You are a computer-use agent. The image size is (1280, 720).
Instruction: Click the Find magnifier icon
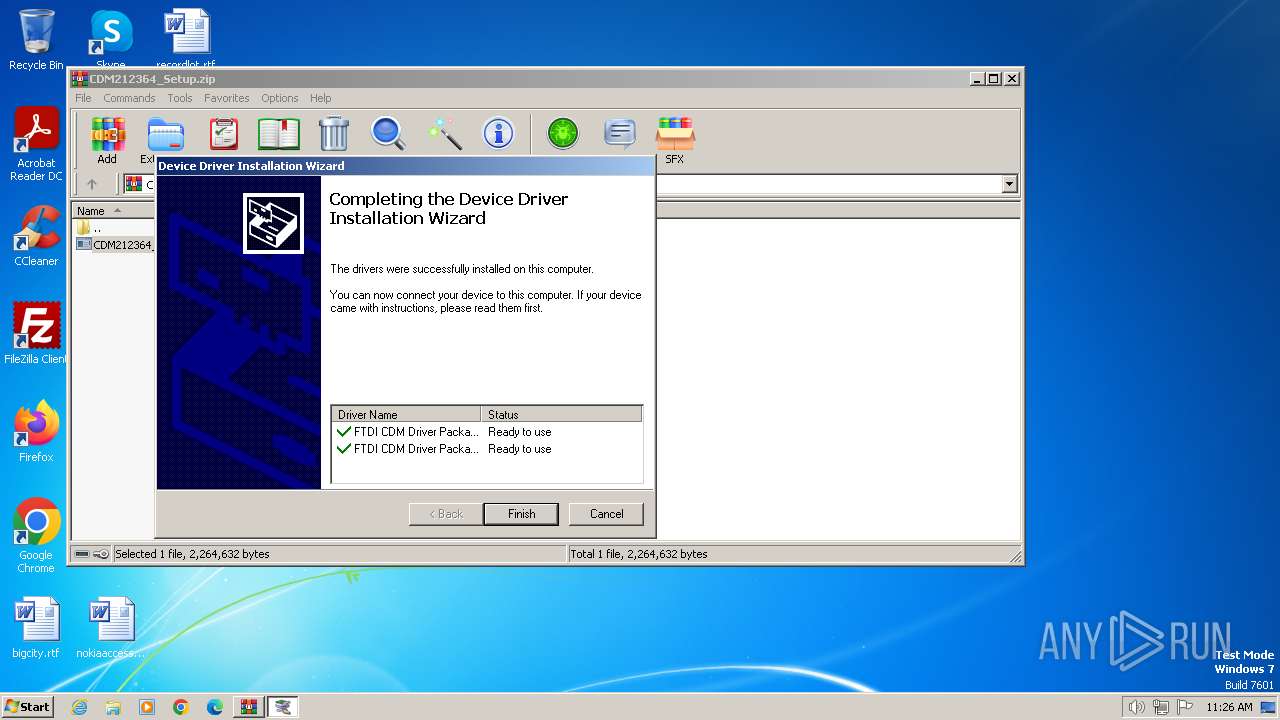(387, 134)
